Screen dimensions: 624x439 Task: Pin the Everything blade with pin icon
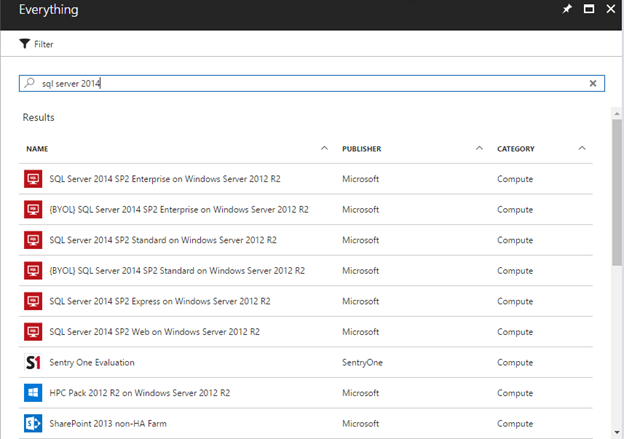(567, 9)
